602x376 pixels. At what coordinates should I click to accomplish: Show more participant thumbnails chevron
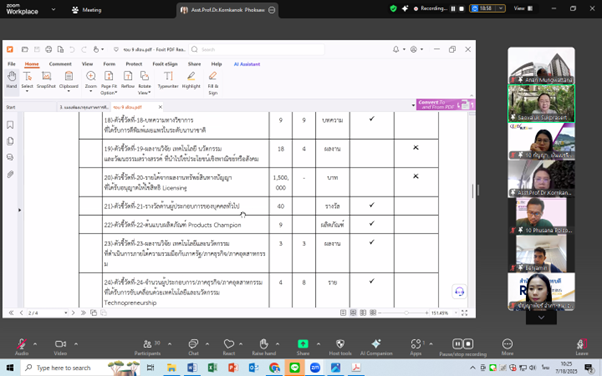click(x=541, y=318)
